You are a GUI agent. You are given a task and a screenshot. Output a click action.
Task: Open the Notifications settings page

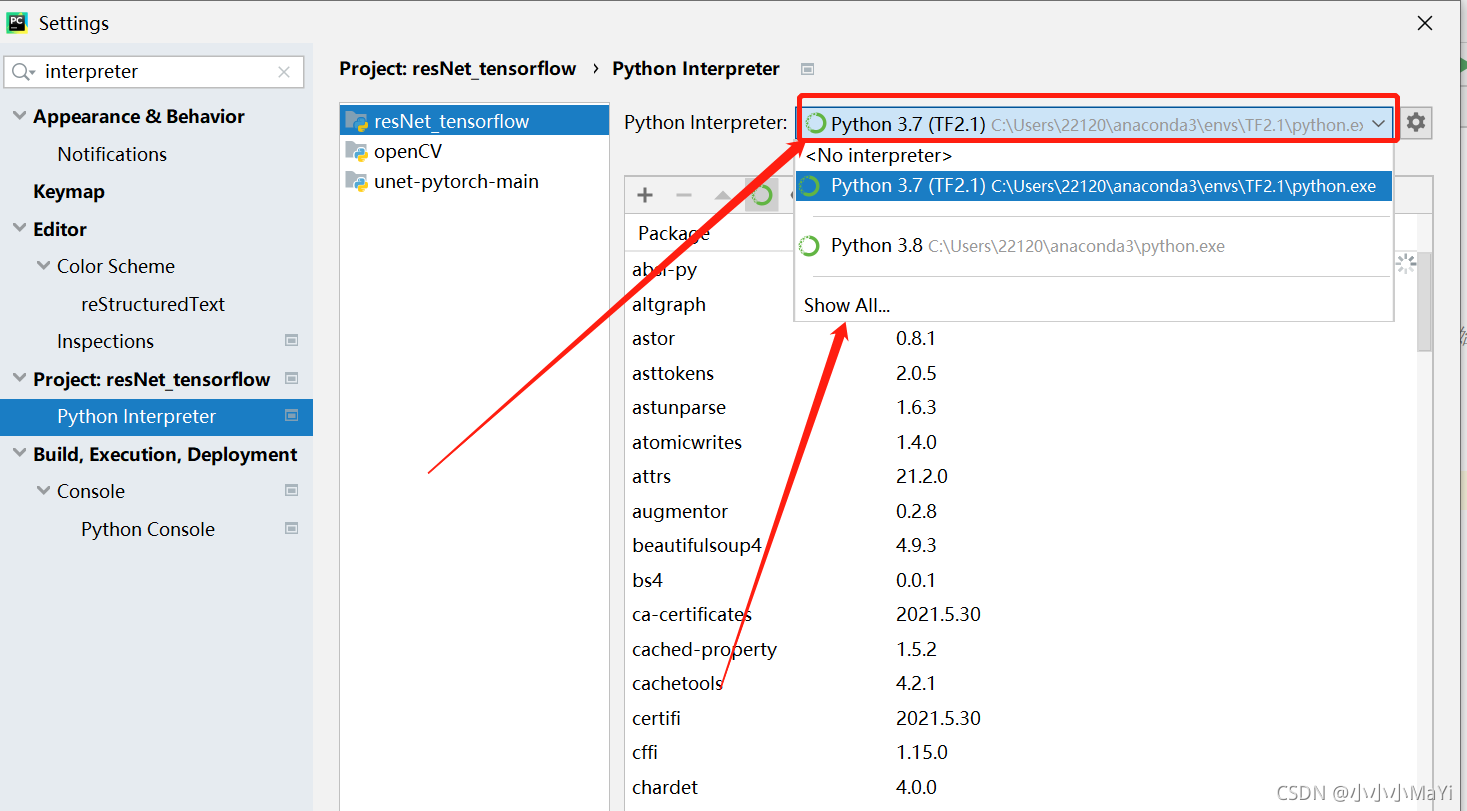(112, 154)
